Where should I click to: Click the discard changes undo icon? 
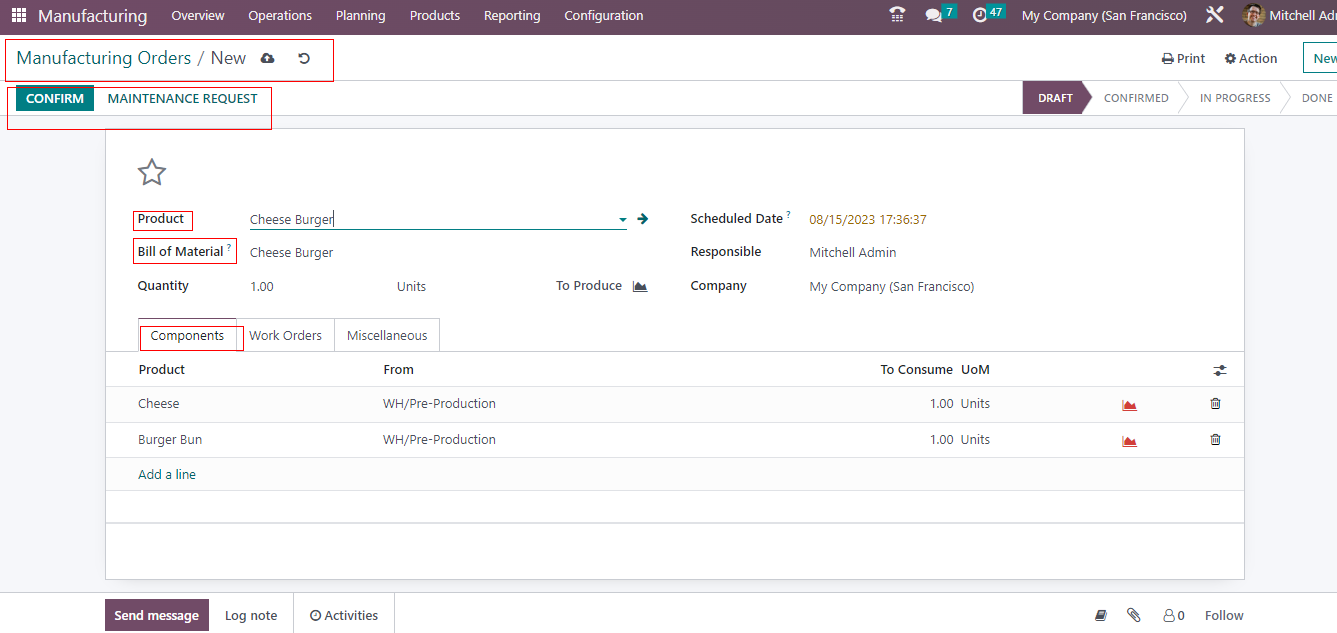tap(304, 59)
